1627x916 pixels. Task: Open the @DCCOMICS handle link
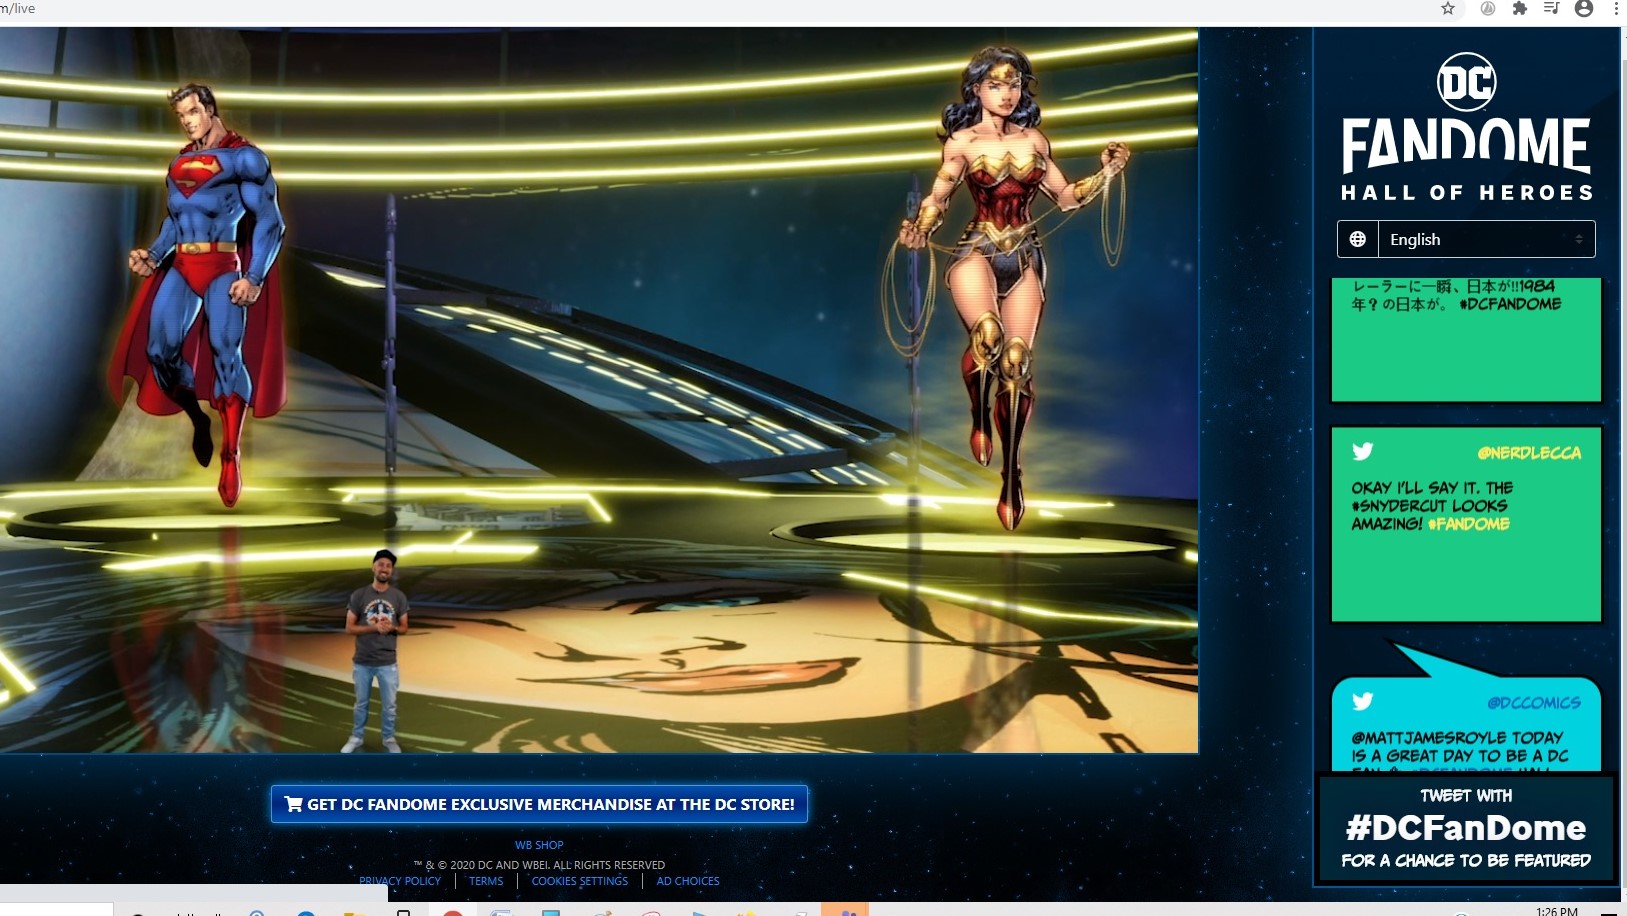click(1533, 703)
